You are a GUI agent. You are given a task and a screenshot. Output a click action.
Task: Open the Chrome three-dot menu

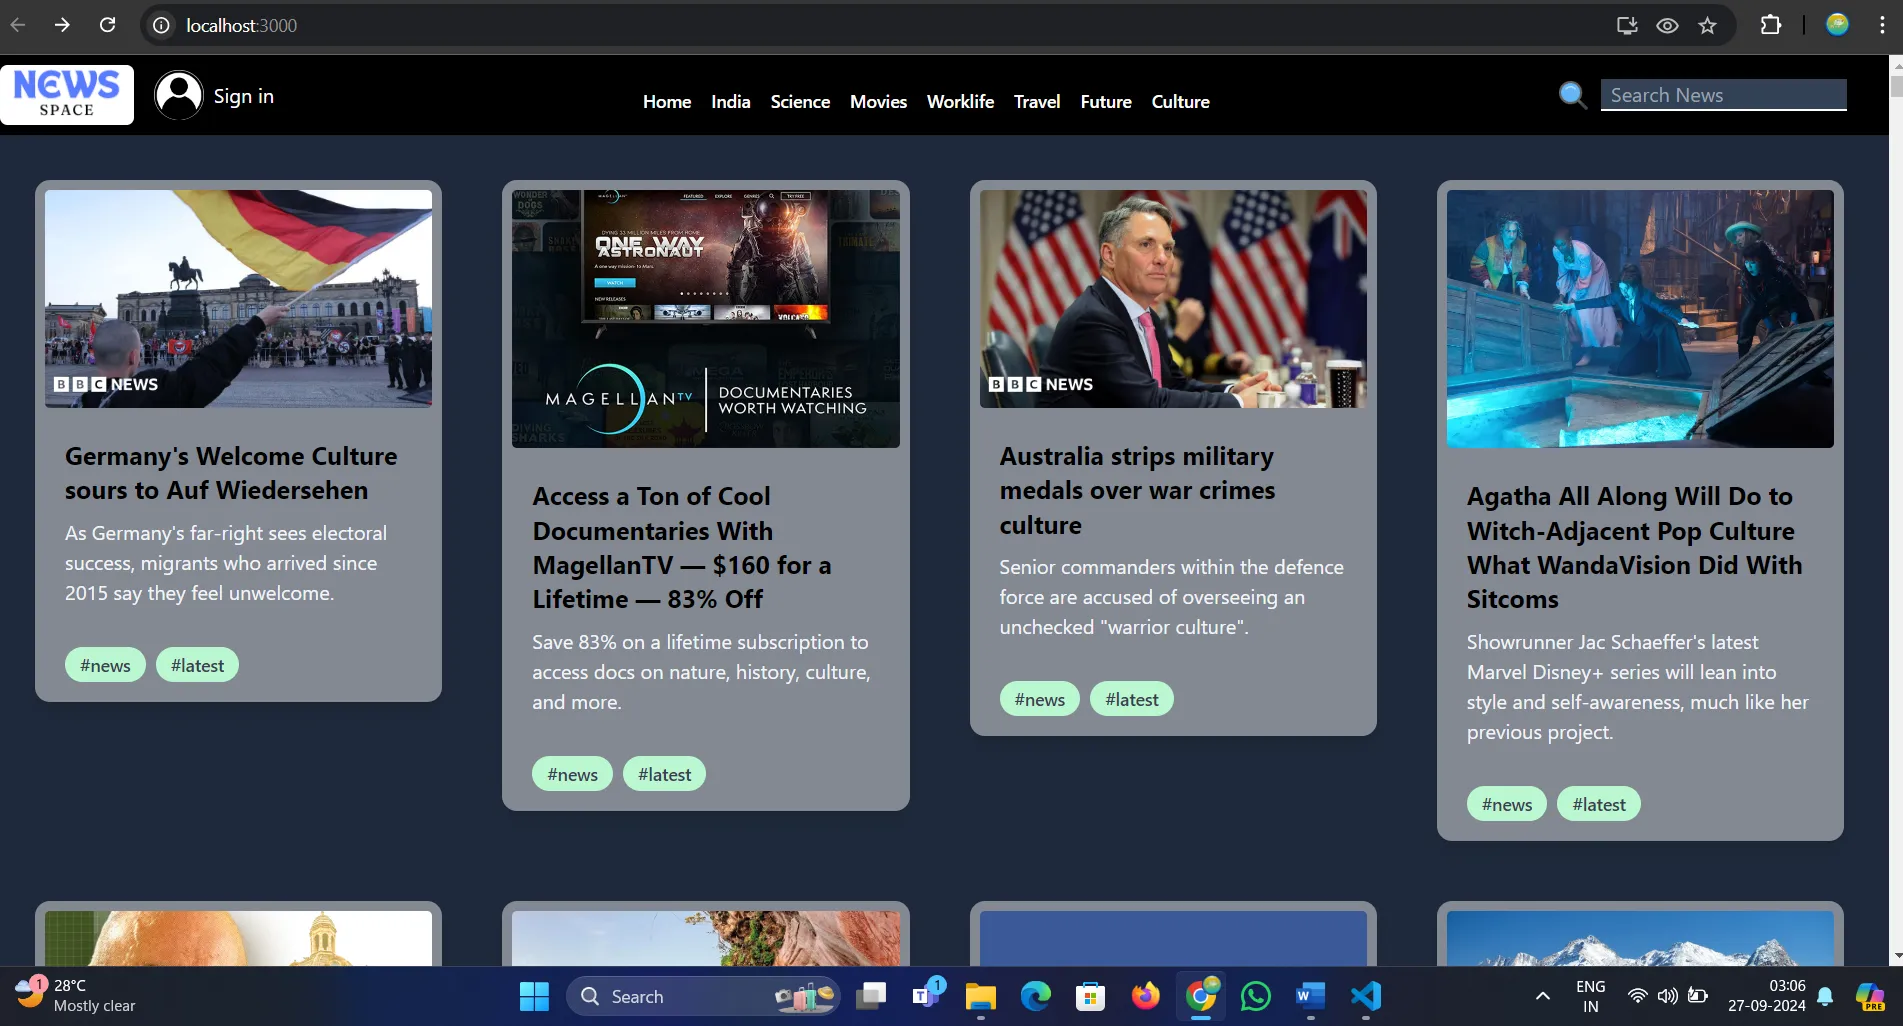click(1882, 25)
